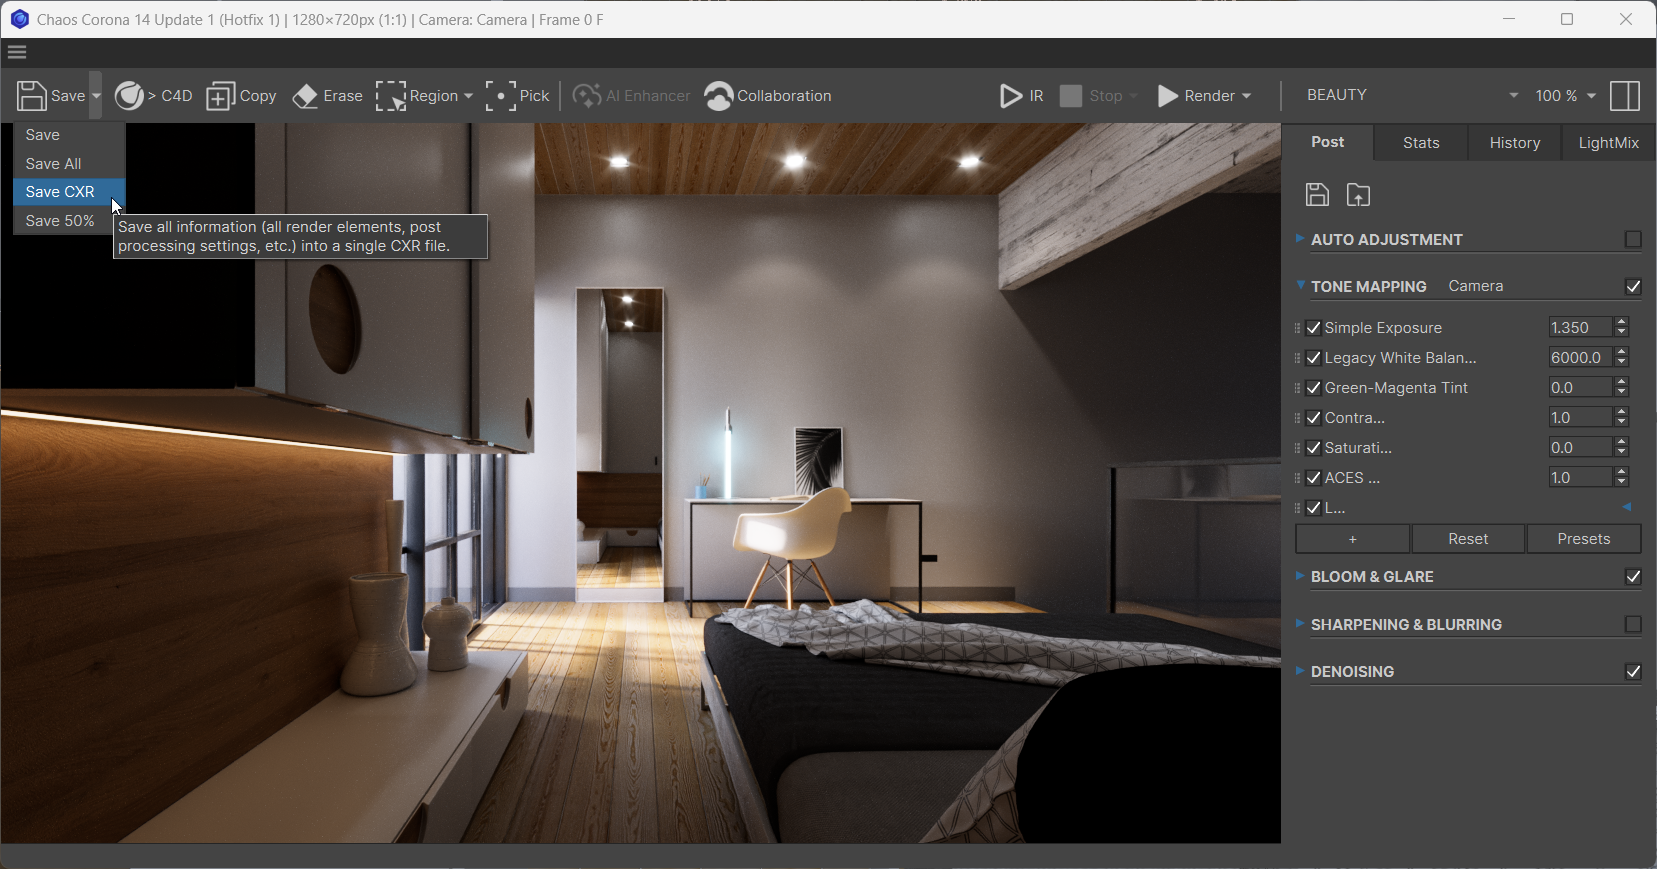Toggle the side panel layout icon
This screenshot has width=1657, height=869.
(1626, 96)
